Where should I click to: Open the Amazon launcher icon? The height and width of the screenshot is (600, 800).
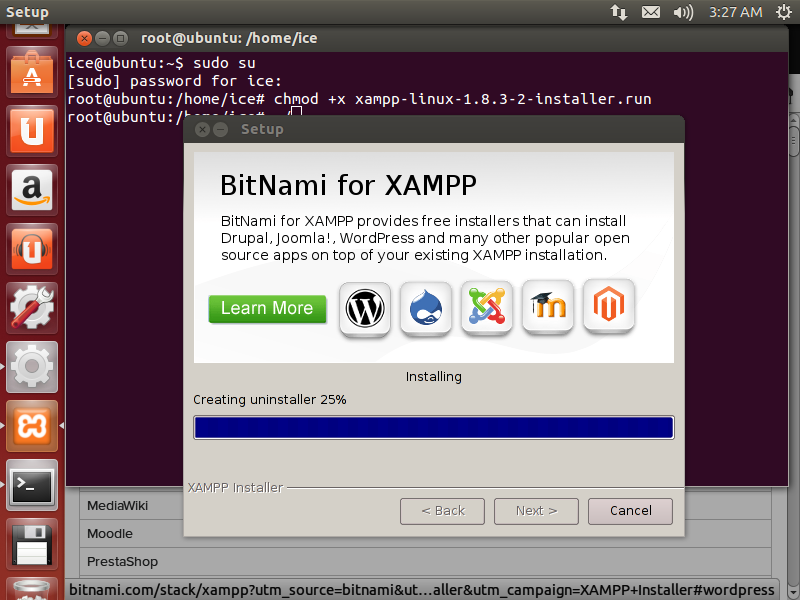click(32, 190)
